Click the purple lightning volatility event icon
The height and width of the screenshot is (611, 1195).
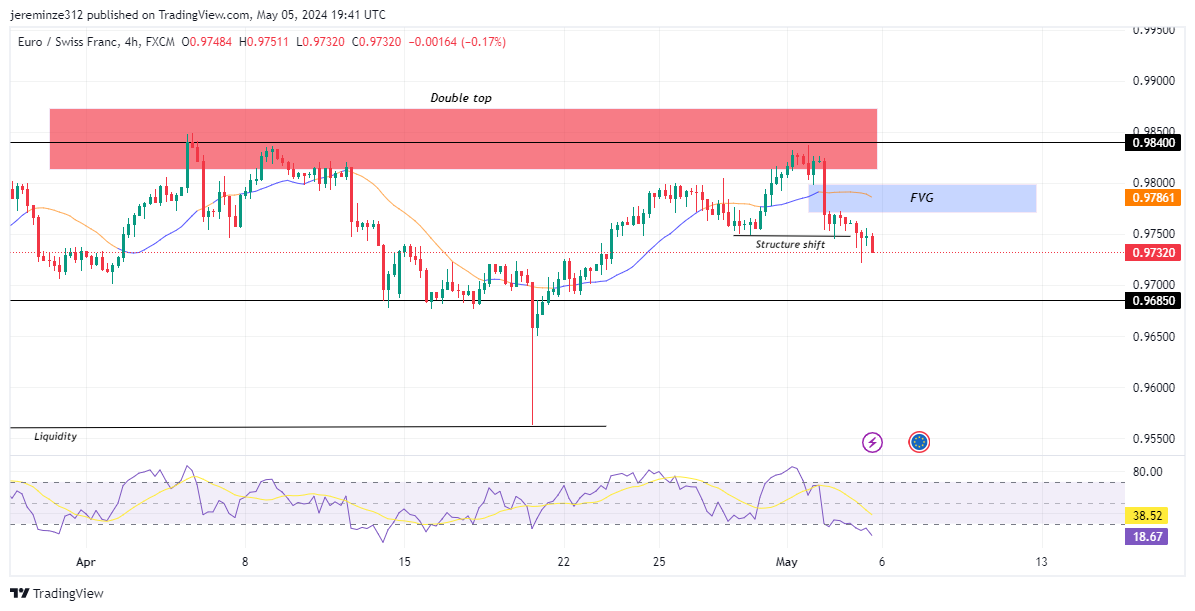[x=871, y=441]
